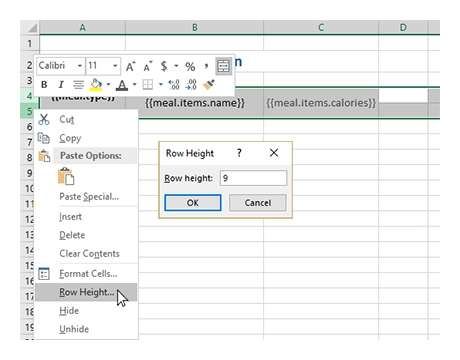This screenshot has height=360, width=460.
Task: Open Format Cells from context menu
Action: point(86,274)
